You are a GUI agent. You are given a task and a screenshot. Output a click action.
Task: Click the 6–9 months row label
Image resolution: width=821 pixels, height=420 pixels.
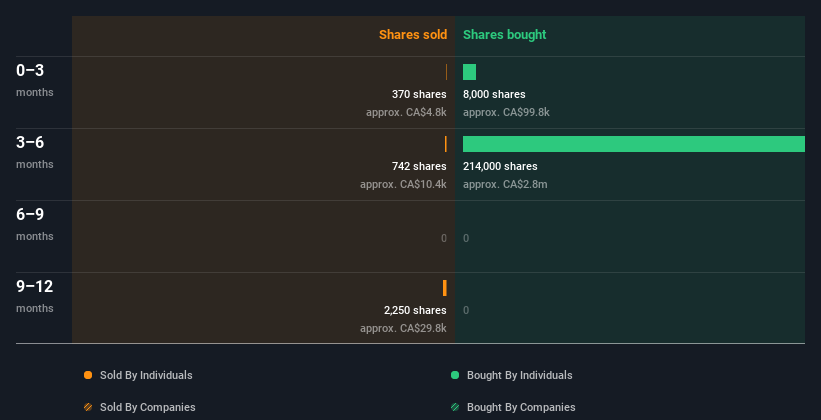(35, 224)
